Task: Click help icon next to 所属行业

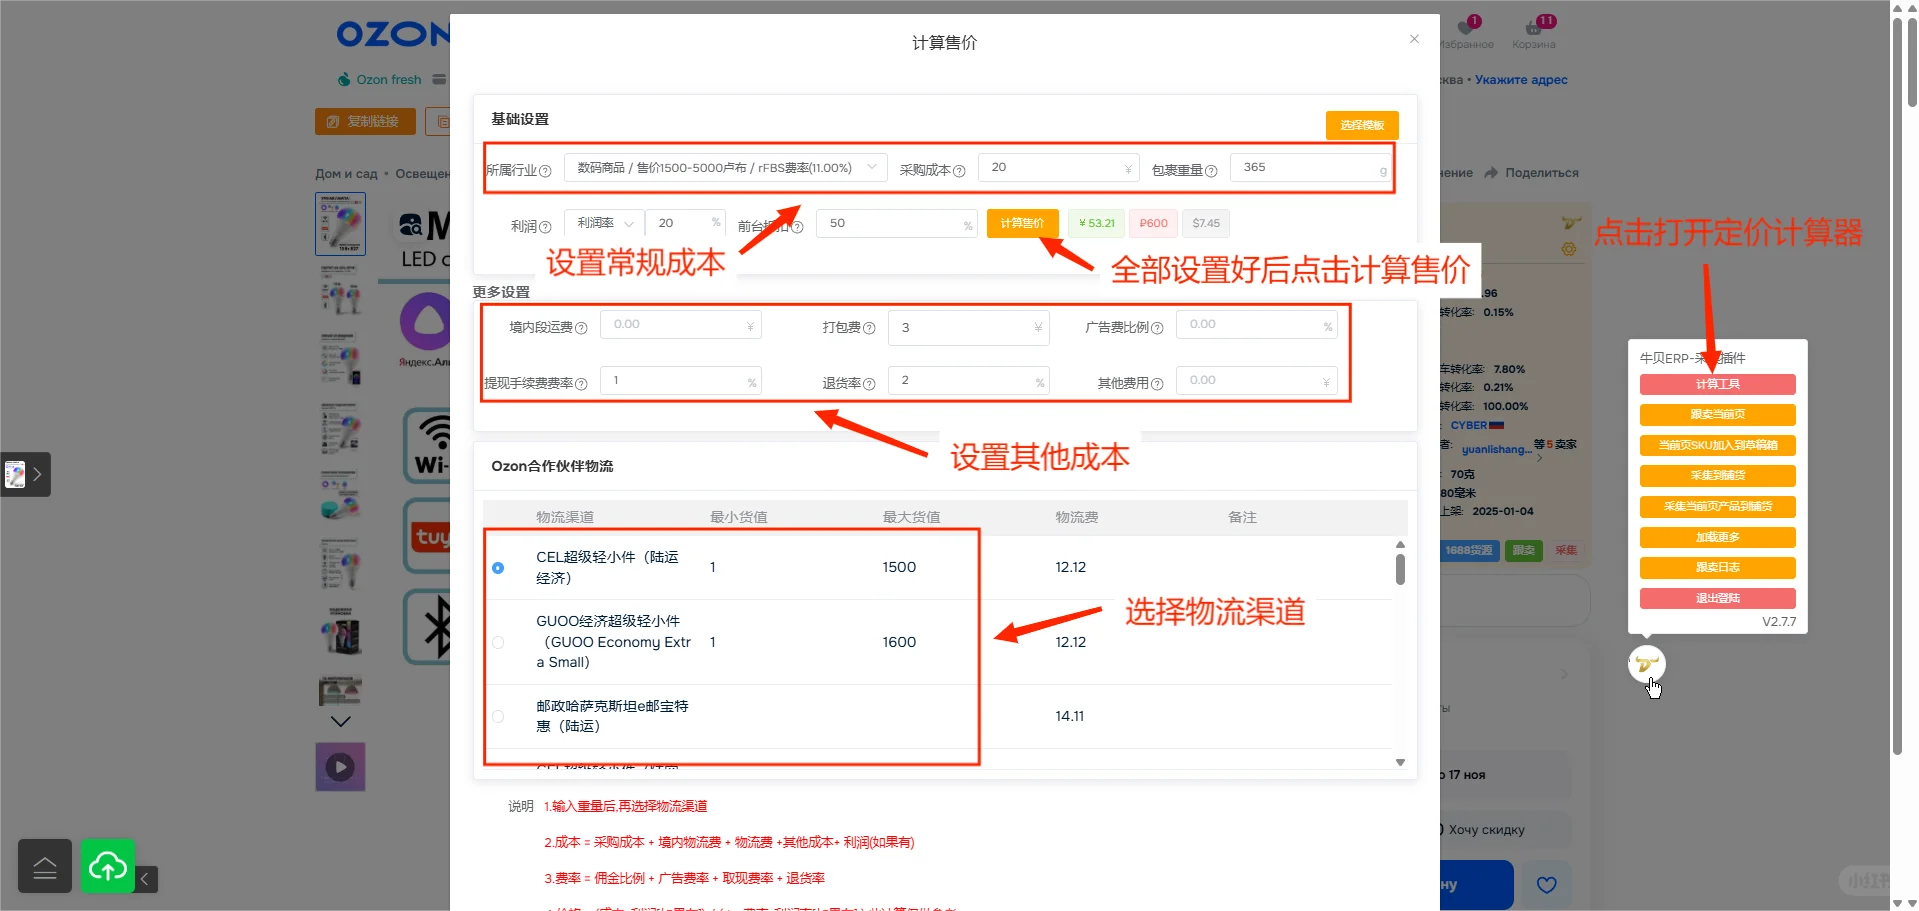Action: coord(545,171)
